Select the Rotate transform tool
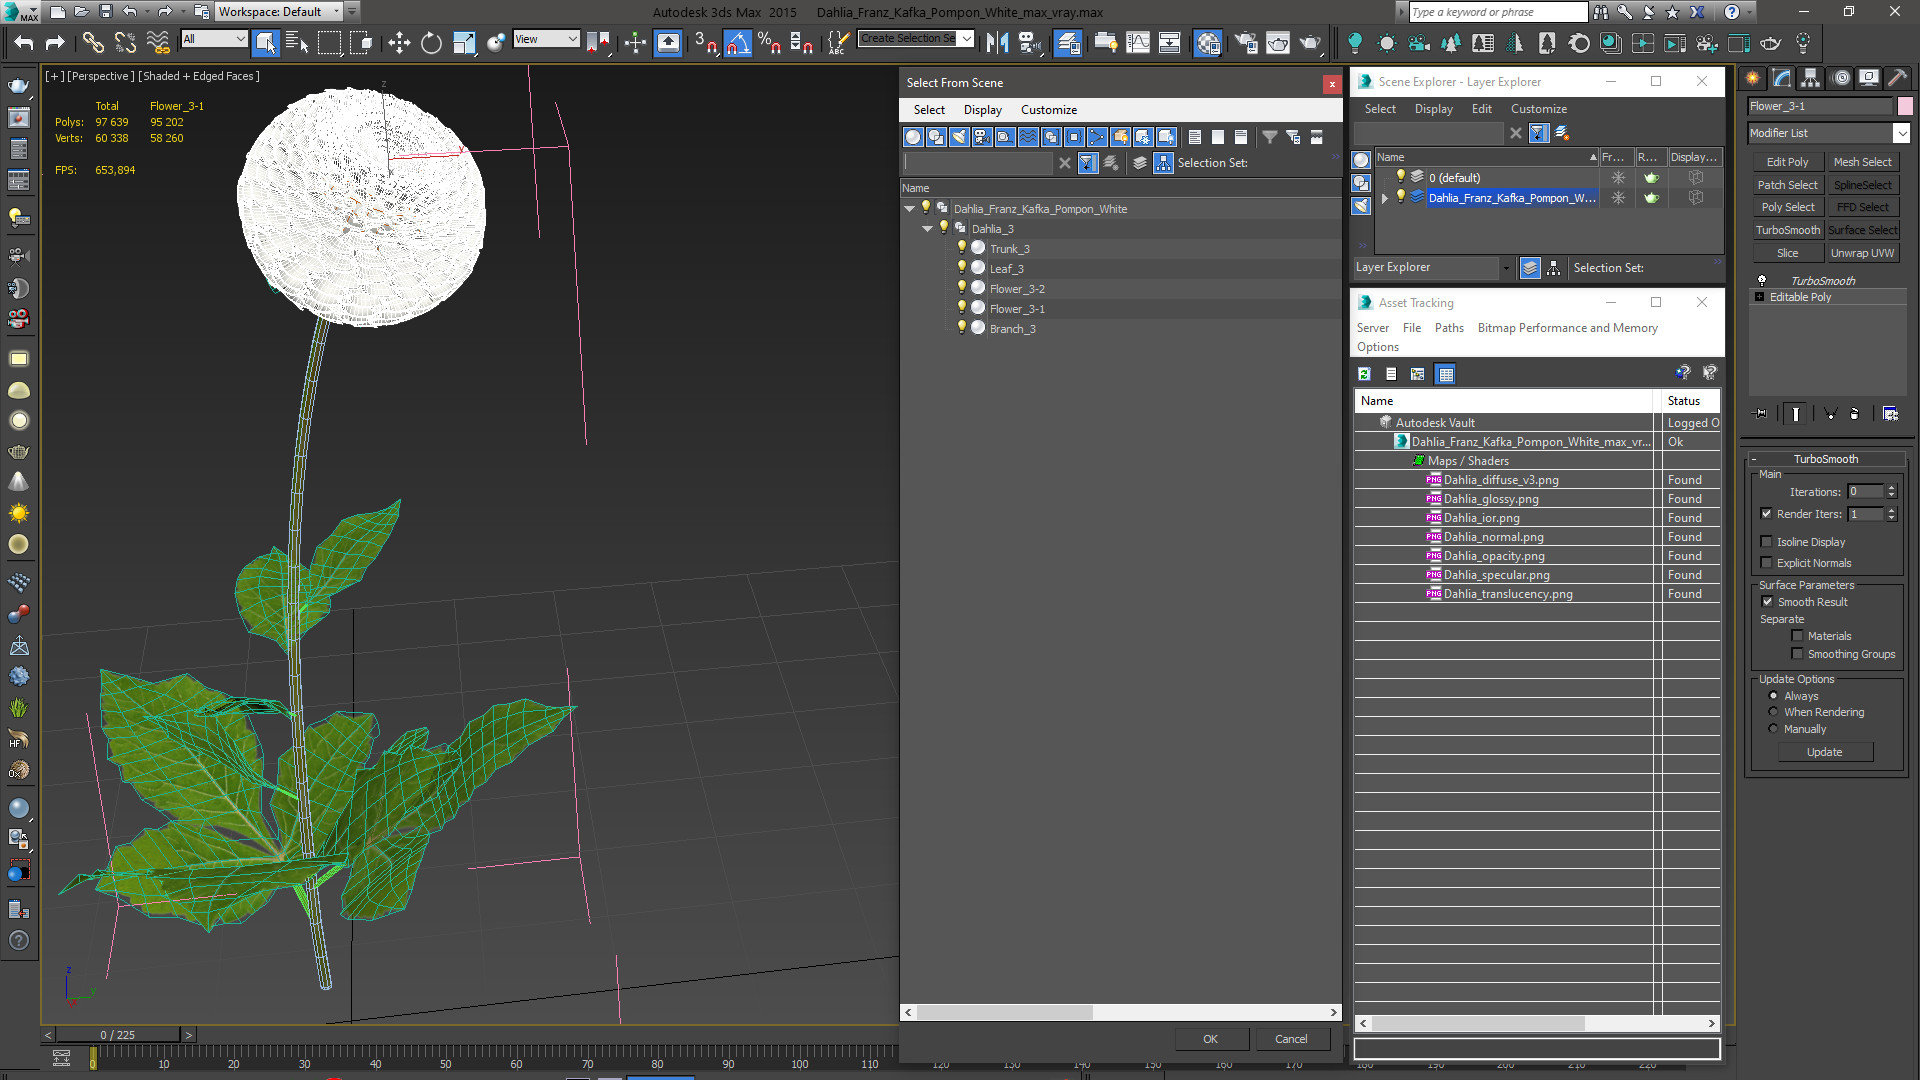Image resolution: width=1920 pixels, height=1080 pixels. (x=431, y=42)
